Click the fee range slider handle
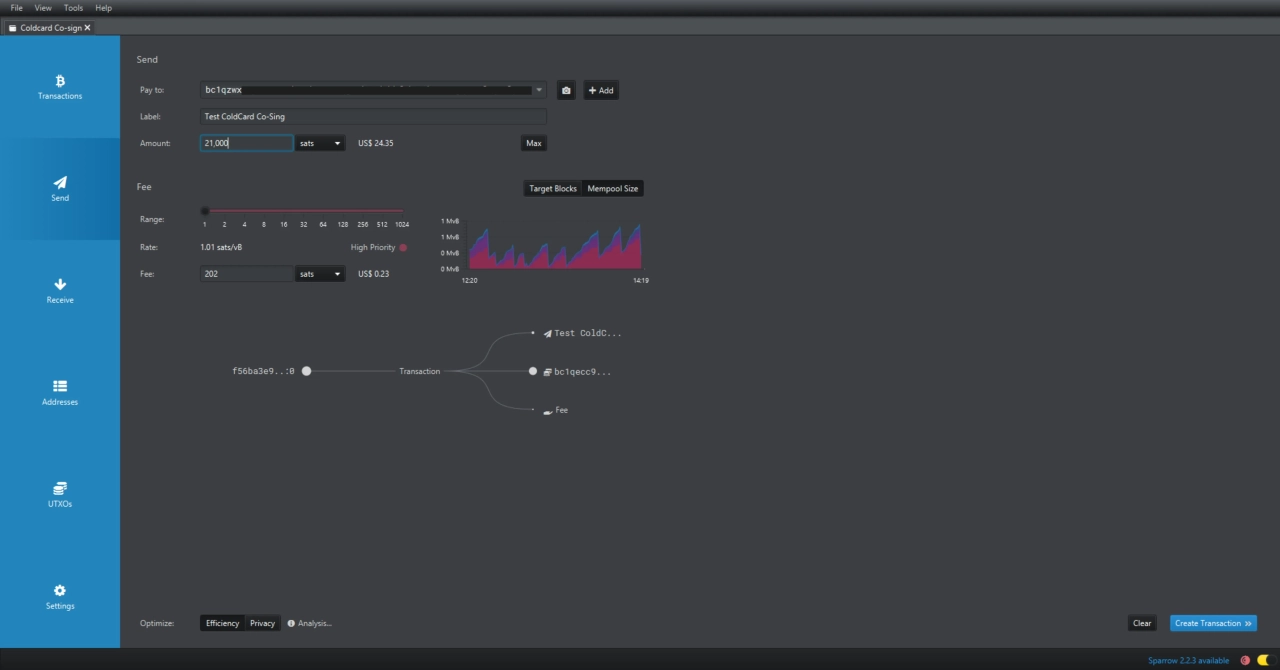The height and width of the screenshot is (670, 1280). click(x=205, y=211)
